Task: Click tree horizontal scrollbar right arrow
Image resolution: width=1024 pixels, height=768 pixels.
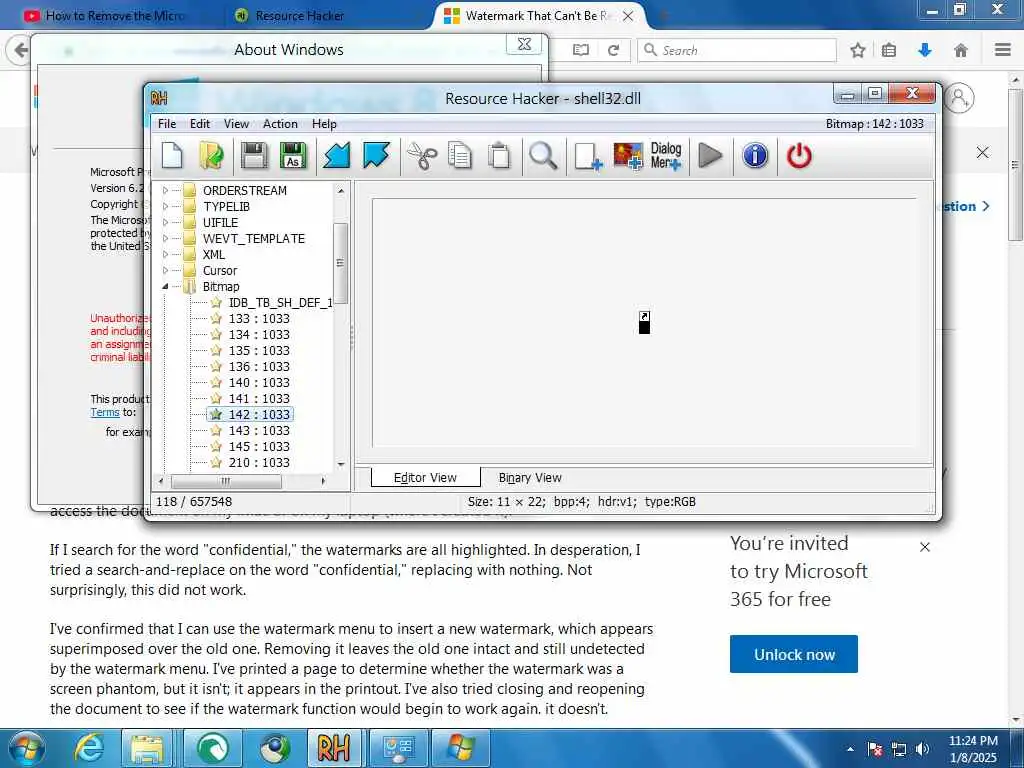Action: 323,481
